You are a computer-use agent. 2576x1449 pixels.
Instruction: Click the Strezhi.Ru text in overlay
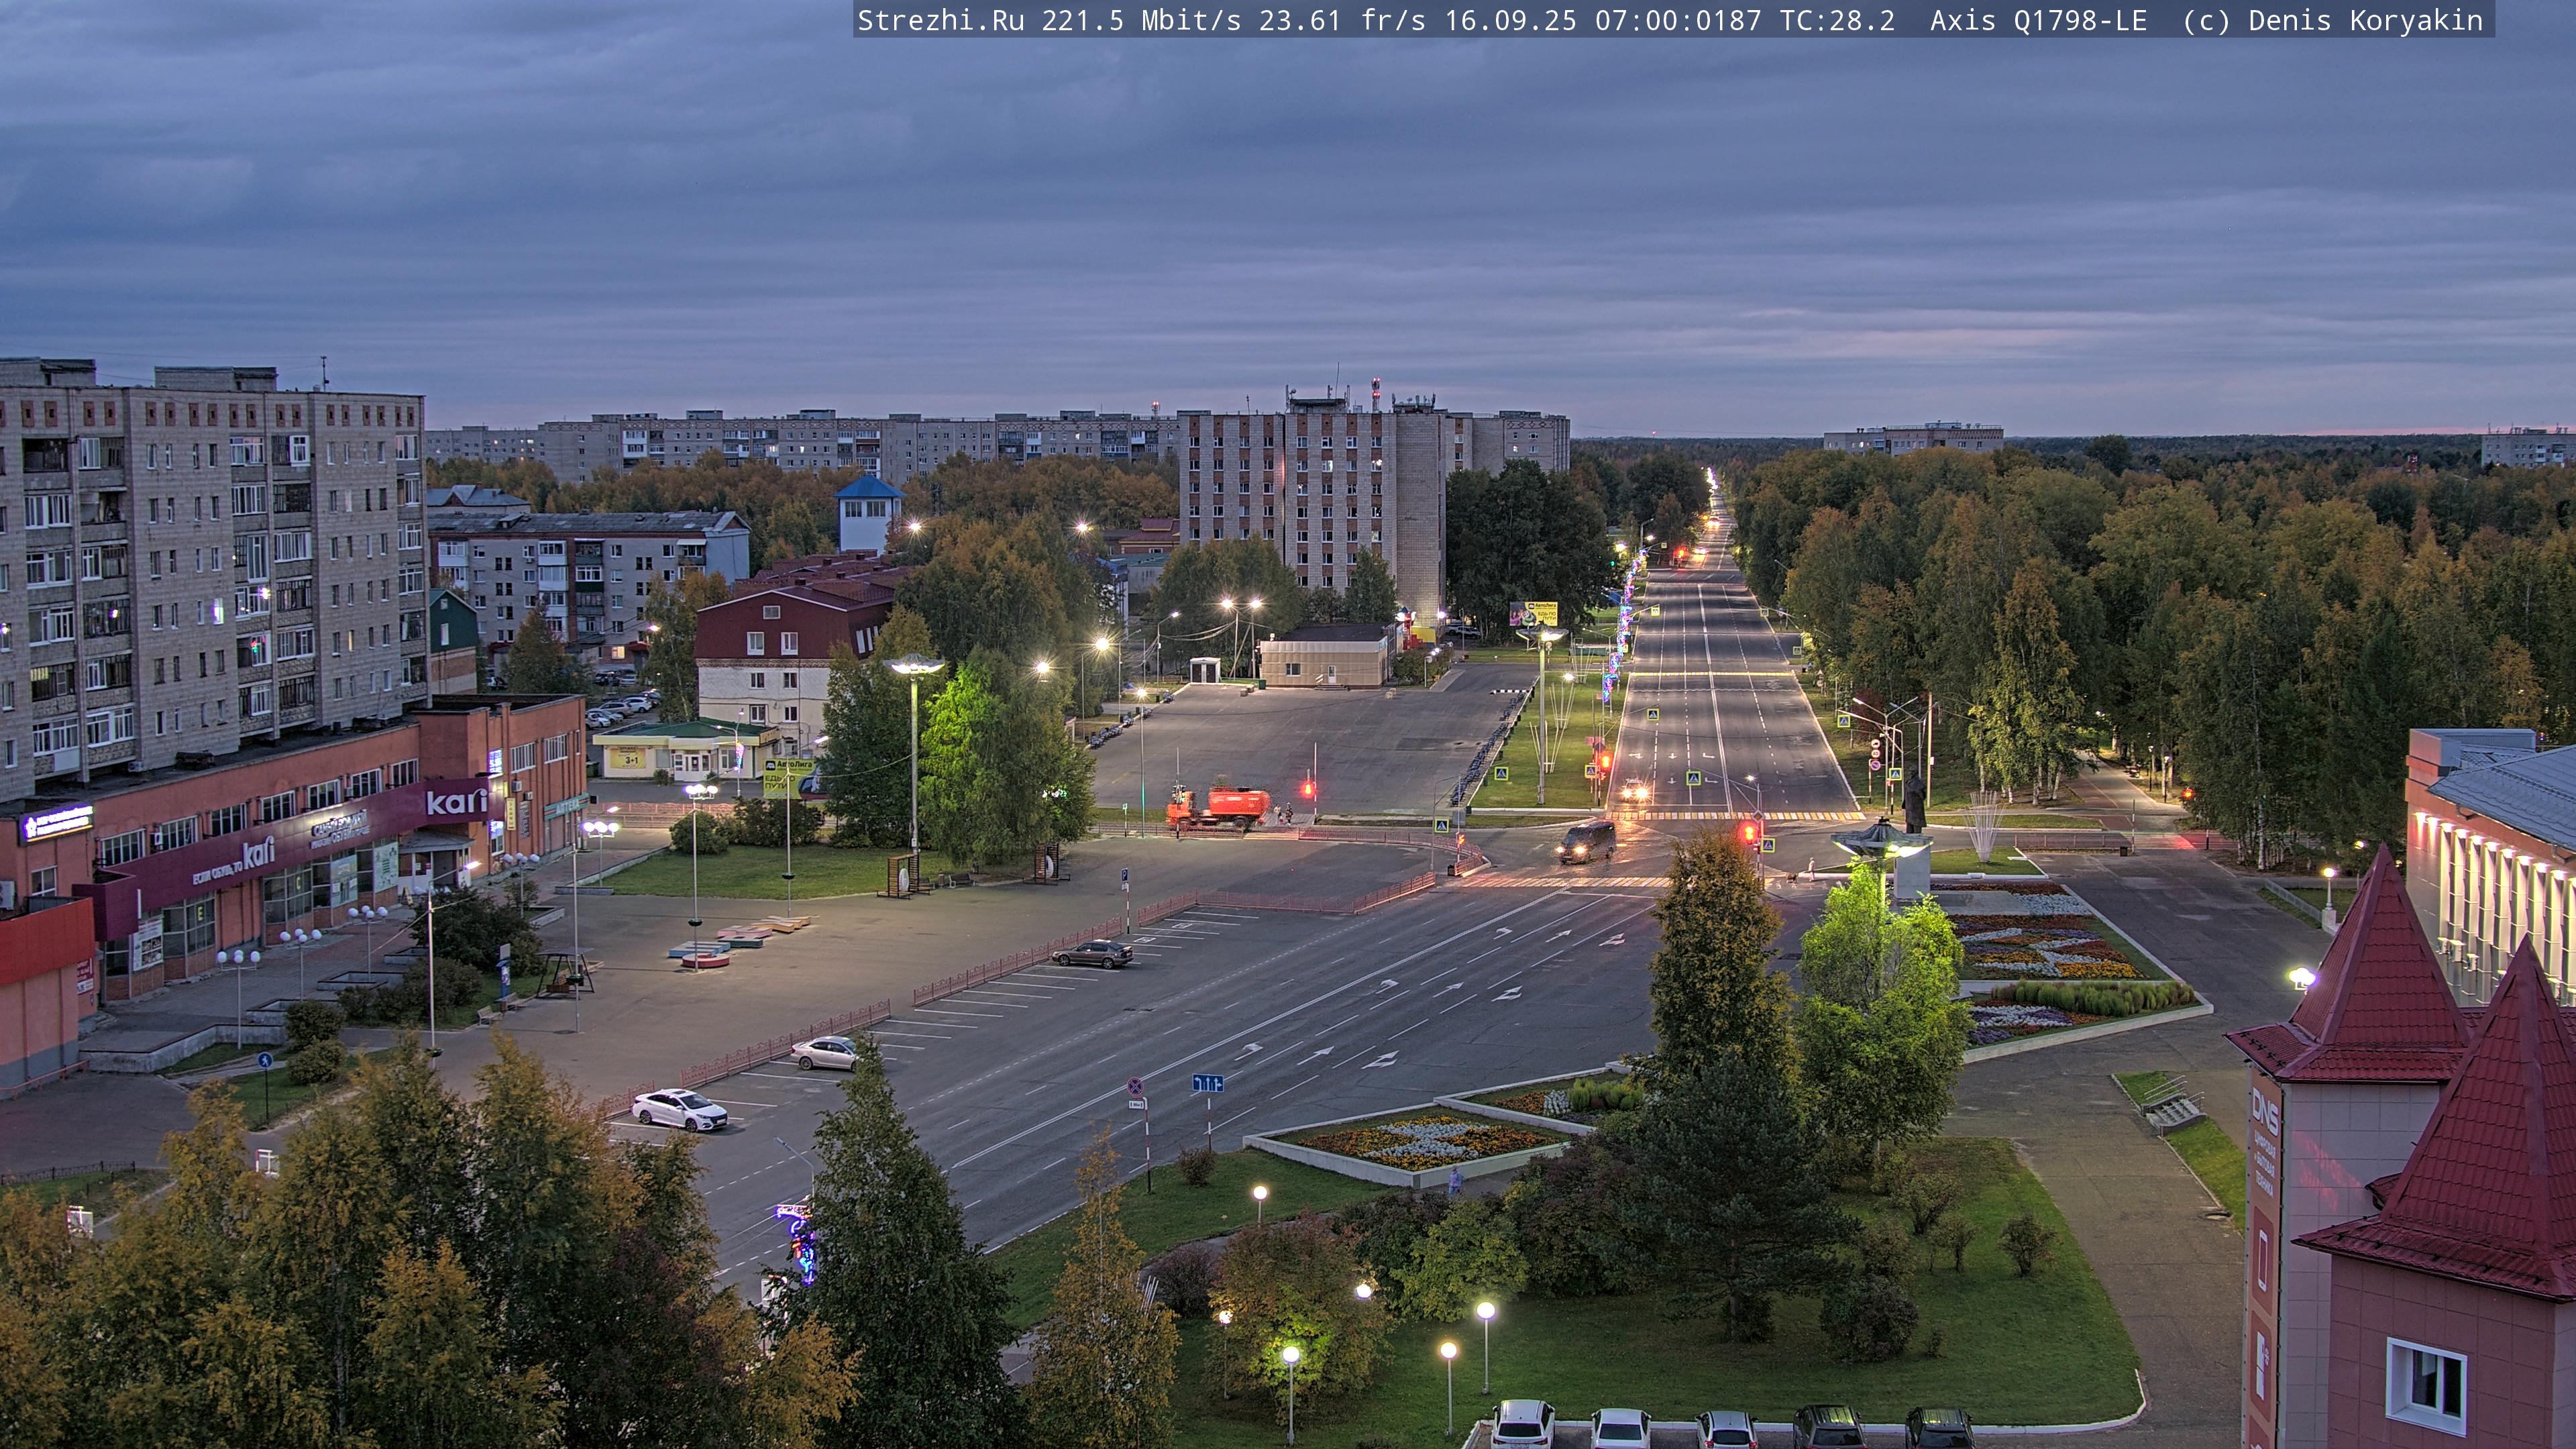(x=940, y=20)
